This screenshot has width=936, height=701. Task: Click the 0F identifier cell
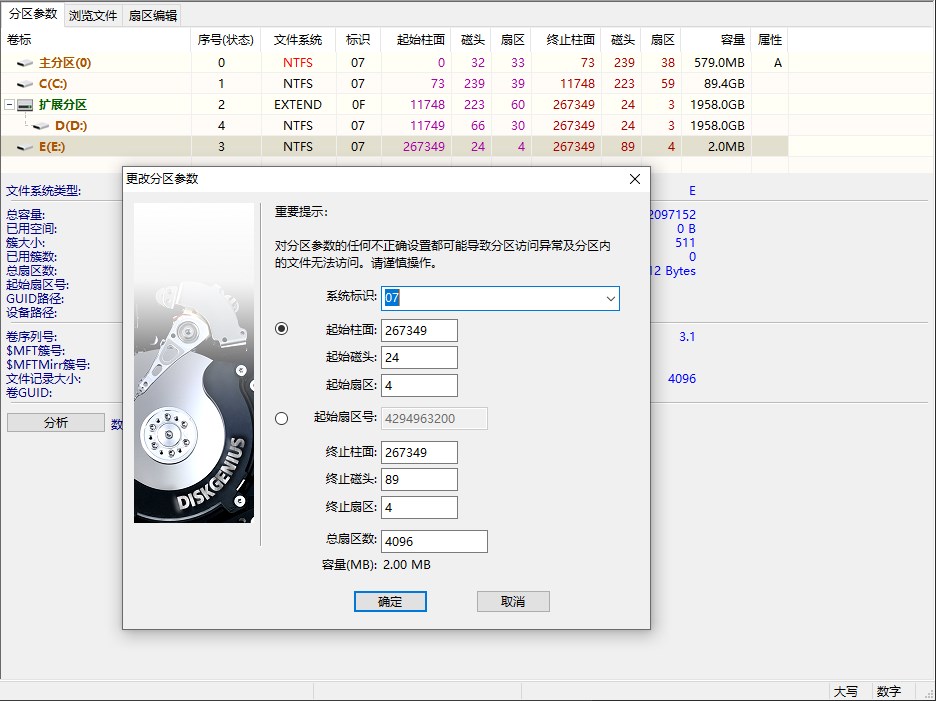358,104
